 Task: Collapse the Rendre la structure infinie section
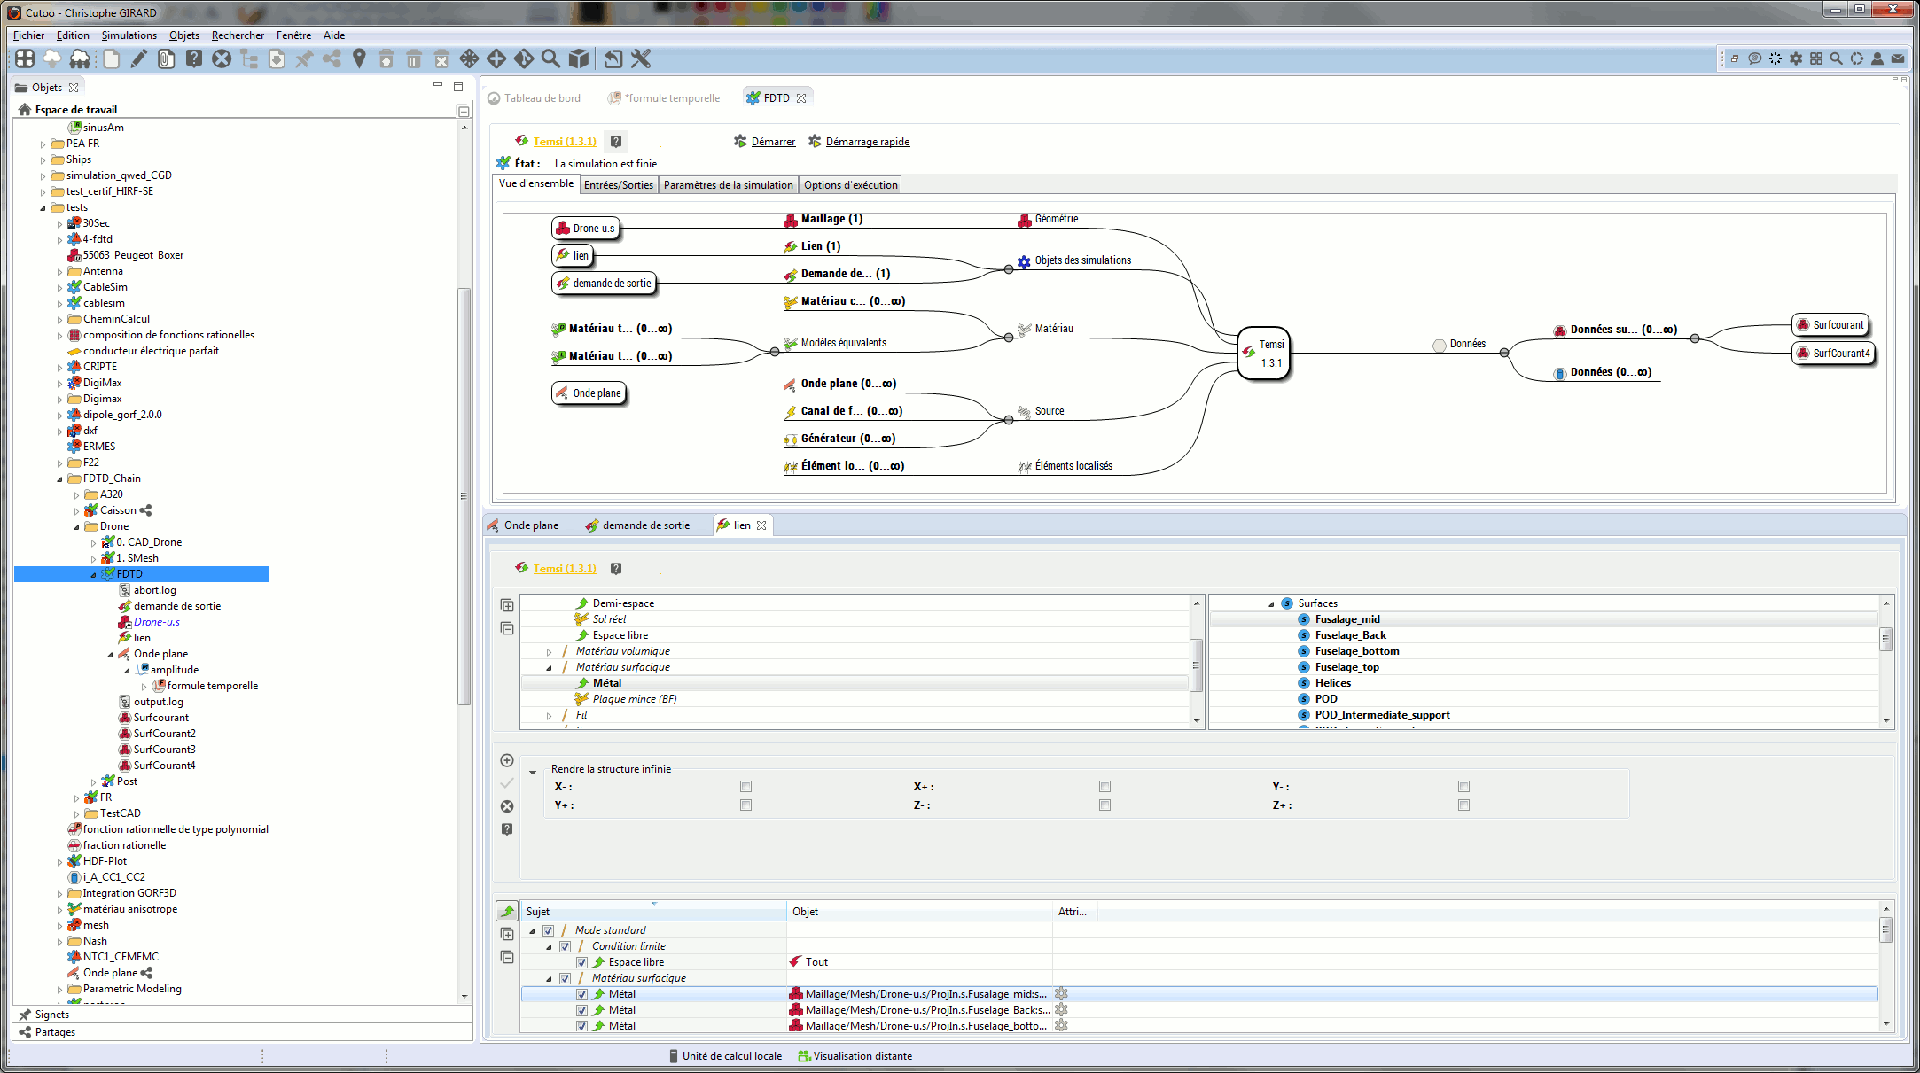click(x=533, y=771)
